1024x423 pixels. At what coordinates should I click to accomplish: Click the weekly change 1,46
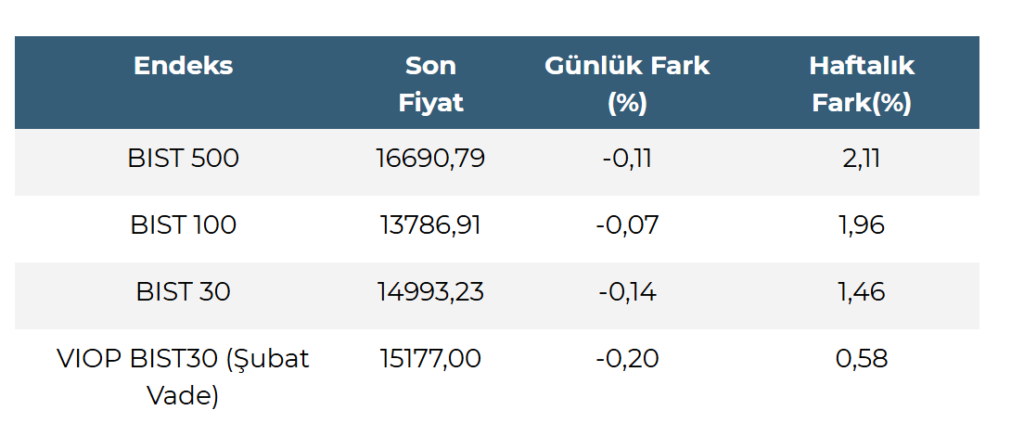pyautogui.click(x=862, y=292)
